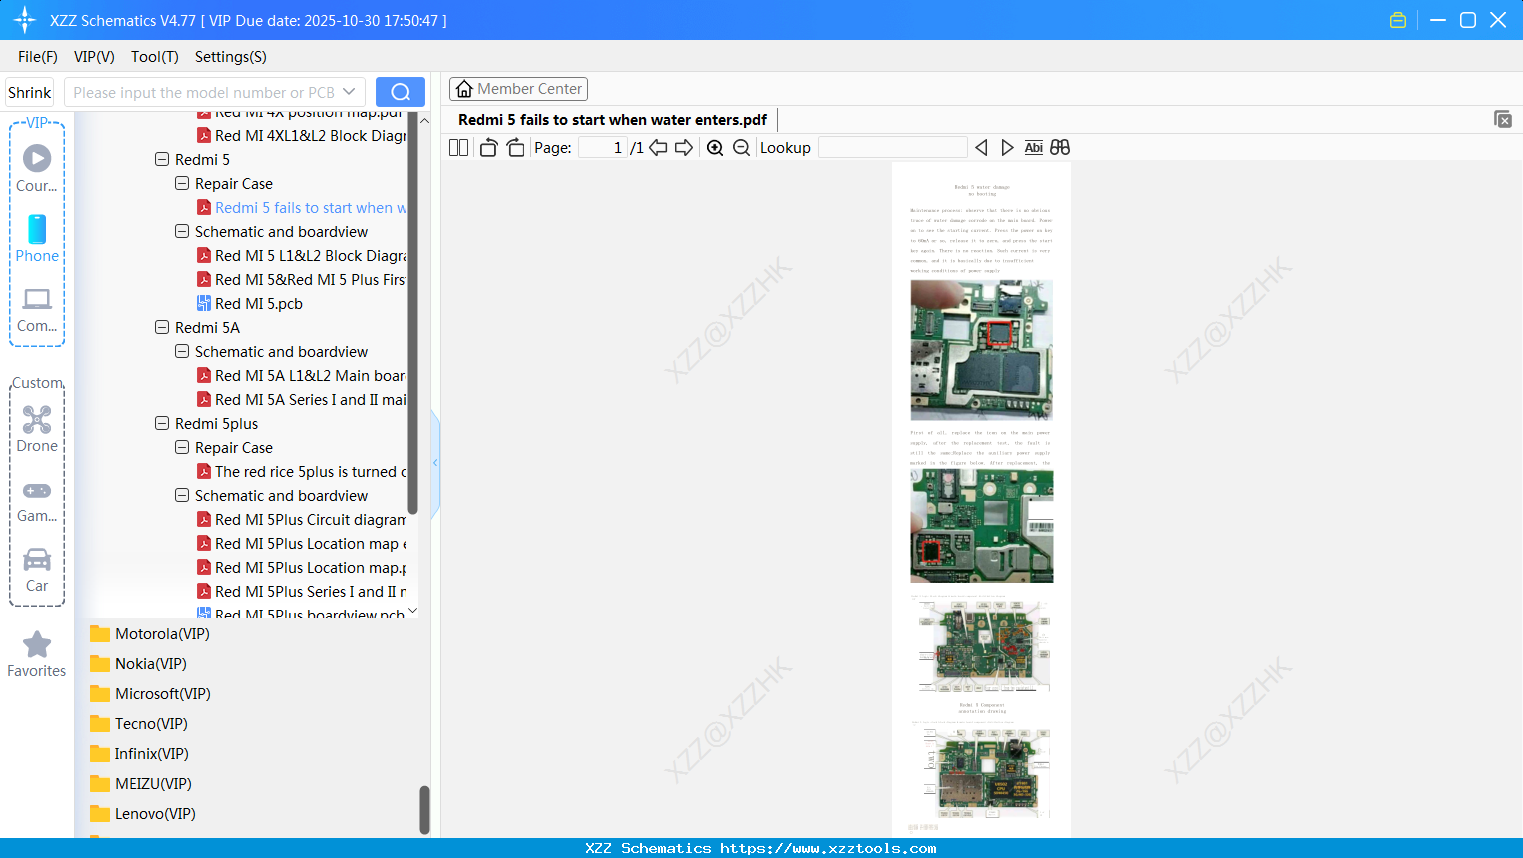
Task: Click the Lookup text field
Action: [893, 148]
